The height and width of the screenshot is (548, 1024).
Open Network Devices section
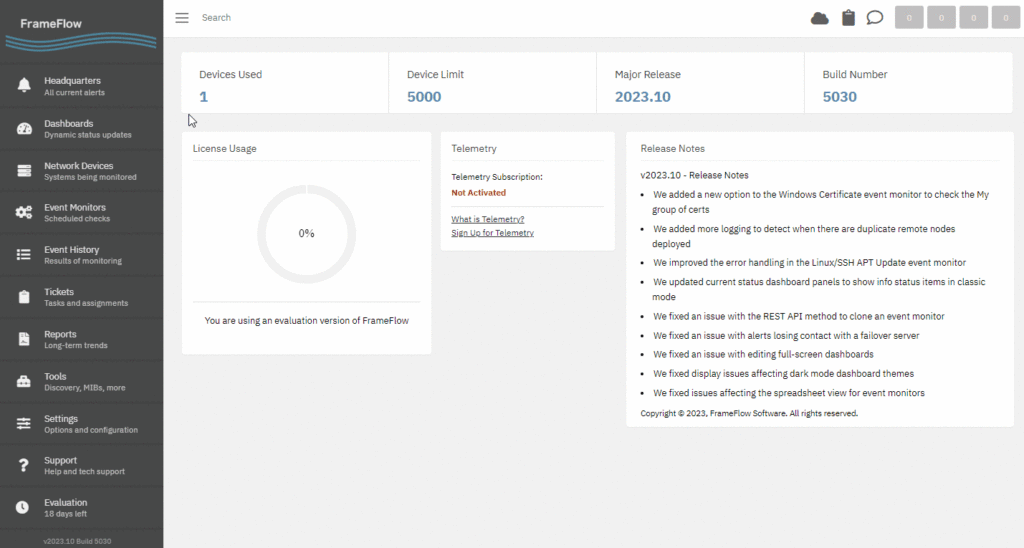coord(82,171)
